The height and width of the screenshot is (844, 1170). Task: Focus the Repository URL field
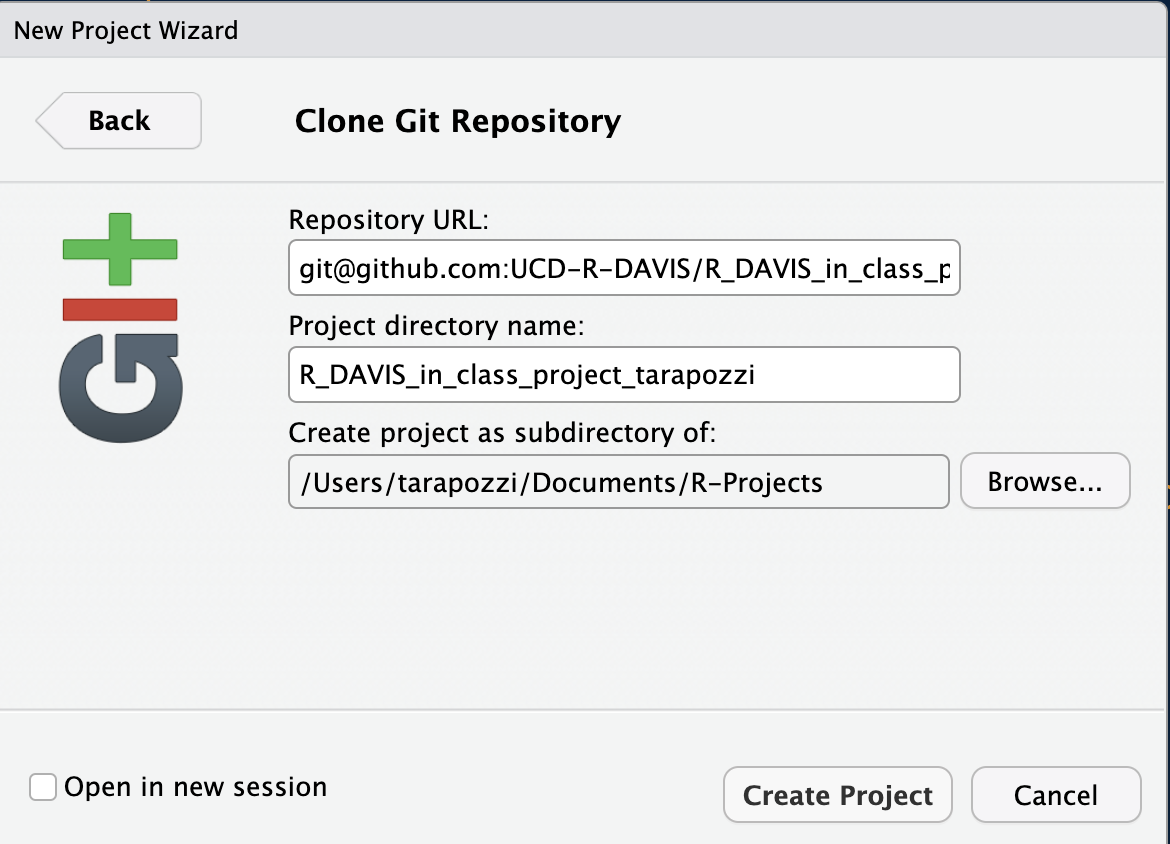623,268
